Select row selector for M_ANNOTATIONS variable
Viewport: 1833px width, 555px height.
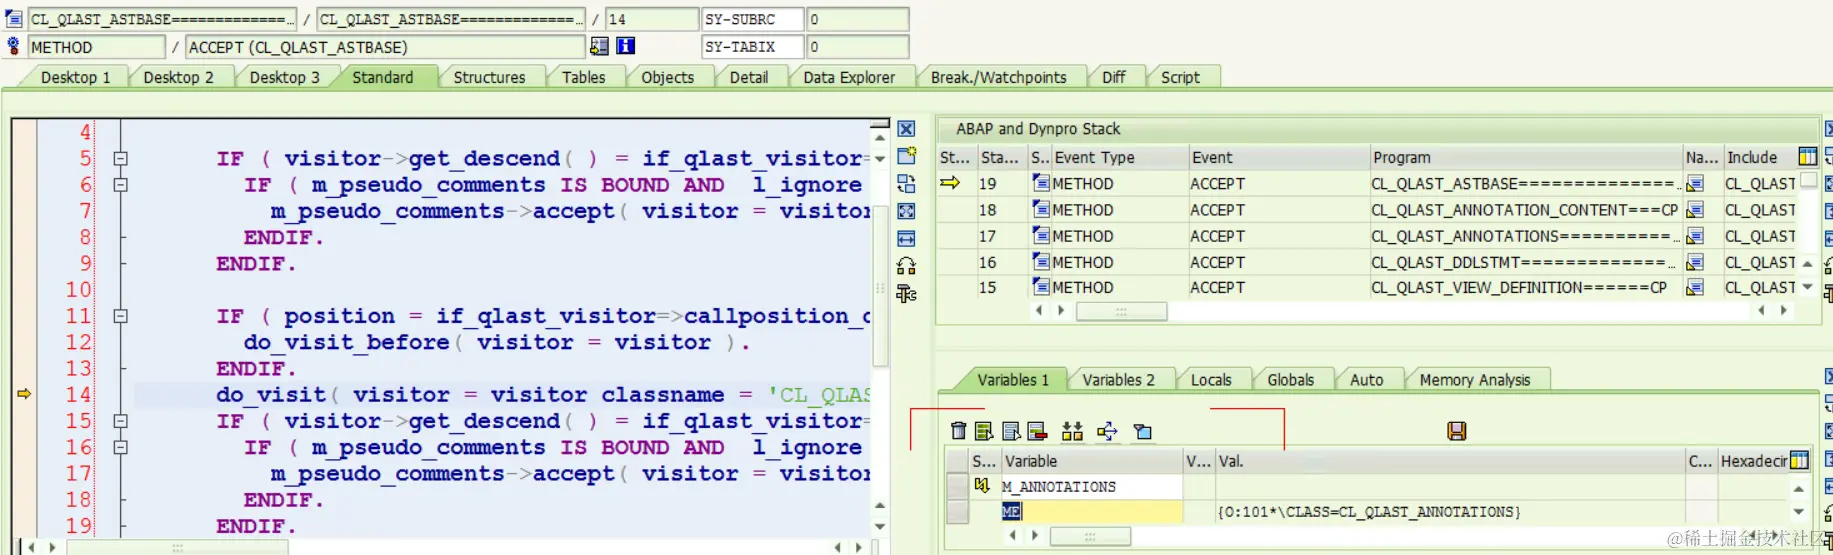pos(957,486)
